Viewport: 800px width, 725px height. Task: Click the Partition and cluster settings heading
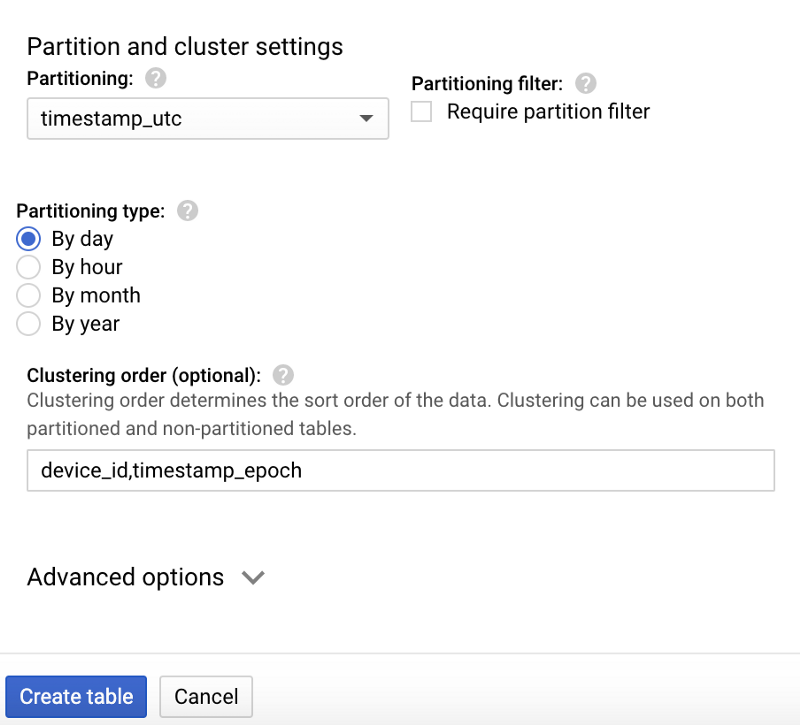tap(185, 46)
